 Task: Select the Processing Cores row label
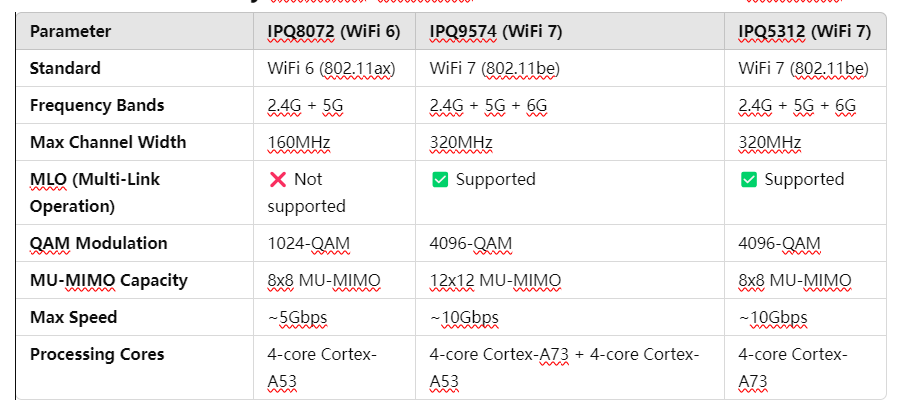click(97, 355)
